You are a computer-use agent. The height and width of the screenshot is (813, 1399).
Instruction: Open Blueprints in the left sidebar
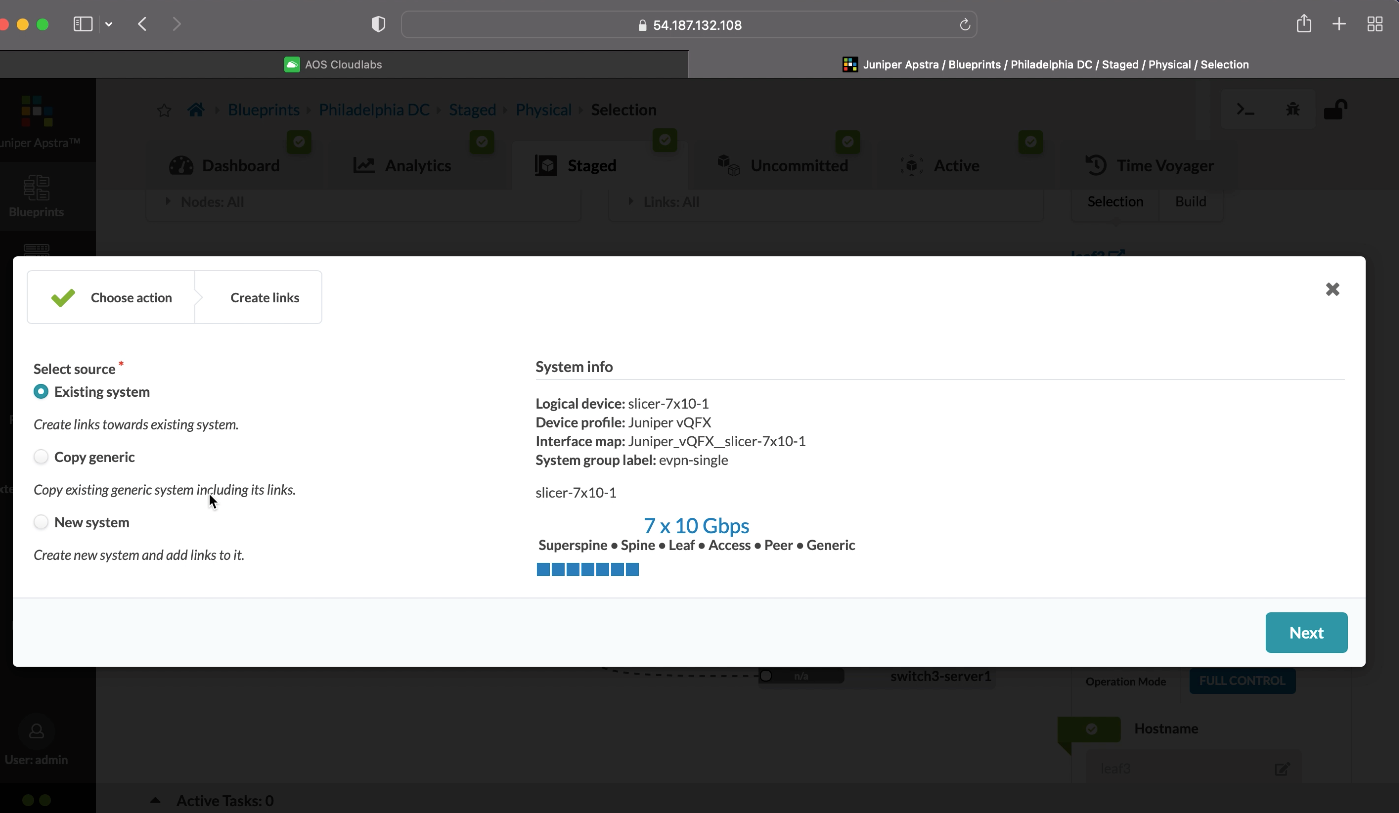click(36, 196)
